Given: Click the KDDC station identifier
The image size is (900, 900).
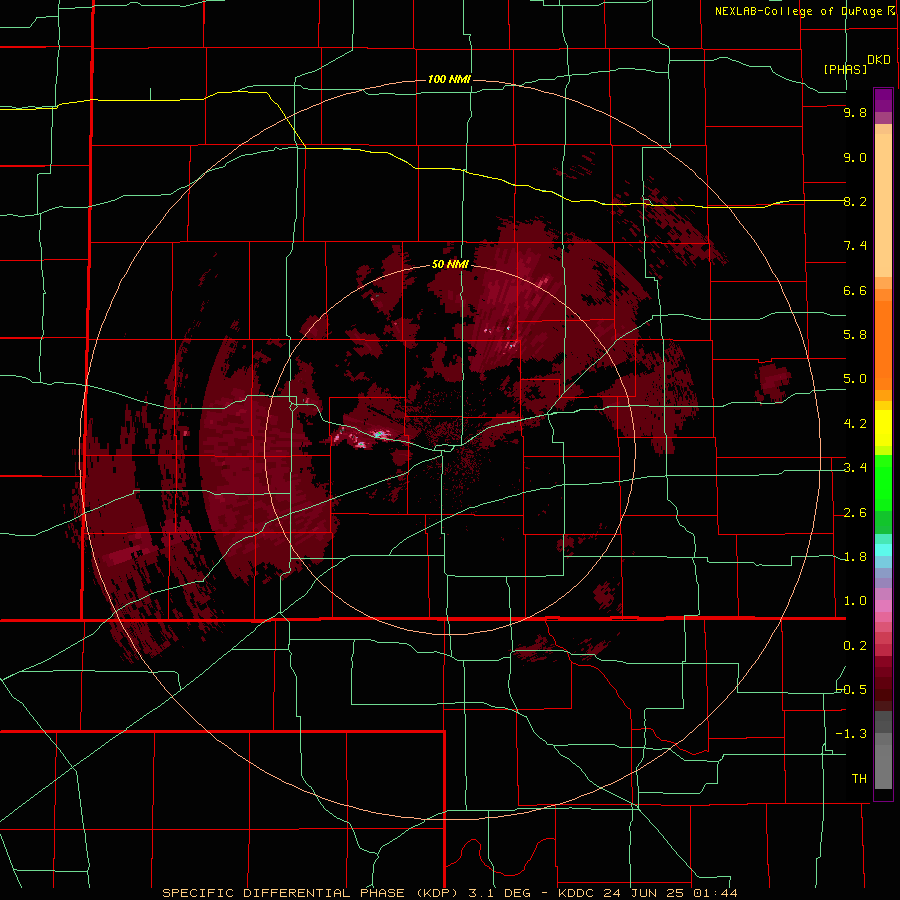Looking at the screenshot, I should (x=577, y=893).
